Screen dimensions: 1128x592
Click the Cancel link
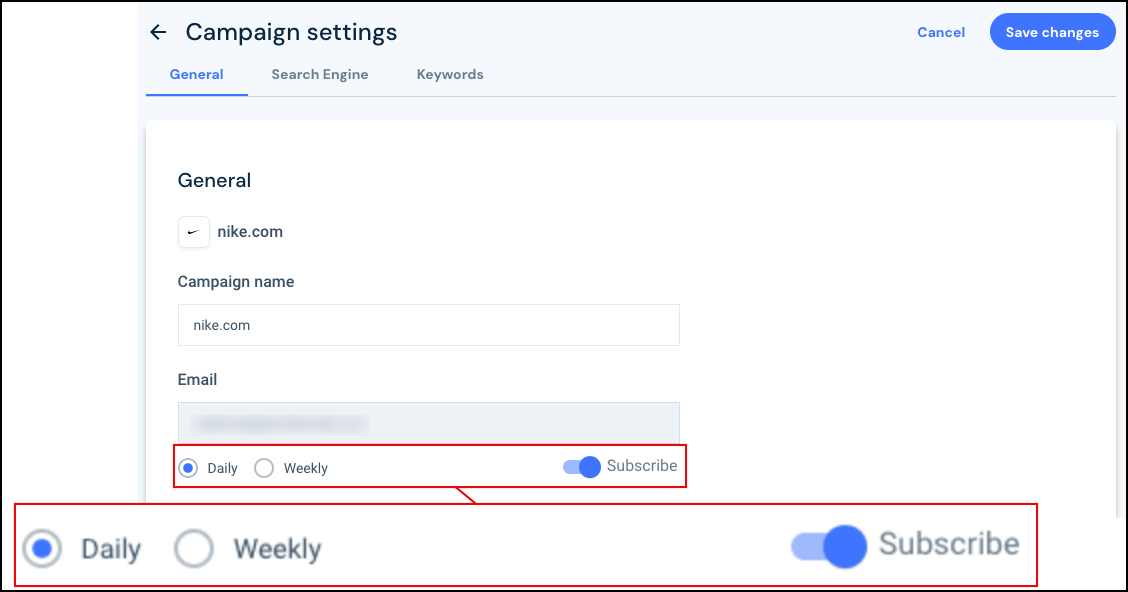coord(941,32)
